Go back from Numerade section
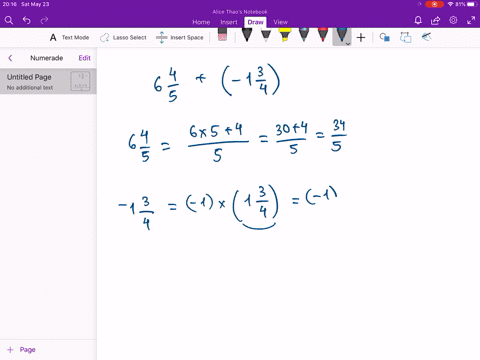 pyautogui.click(x=10, y=58)
